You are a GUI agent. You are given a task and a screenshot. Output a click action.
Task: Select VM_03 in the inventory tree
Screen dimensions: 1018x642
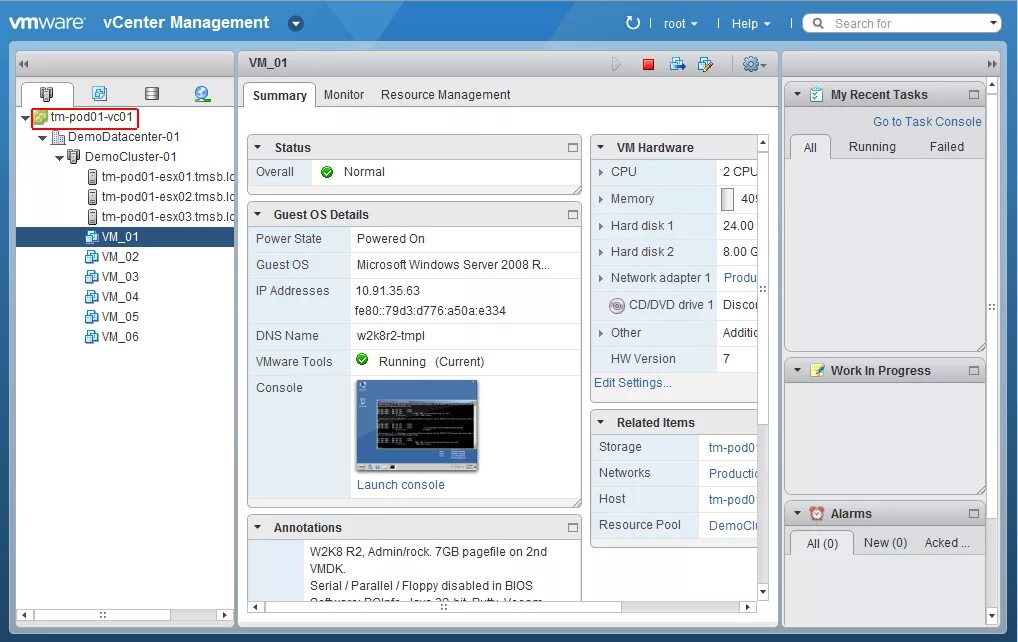point(120,277)
